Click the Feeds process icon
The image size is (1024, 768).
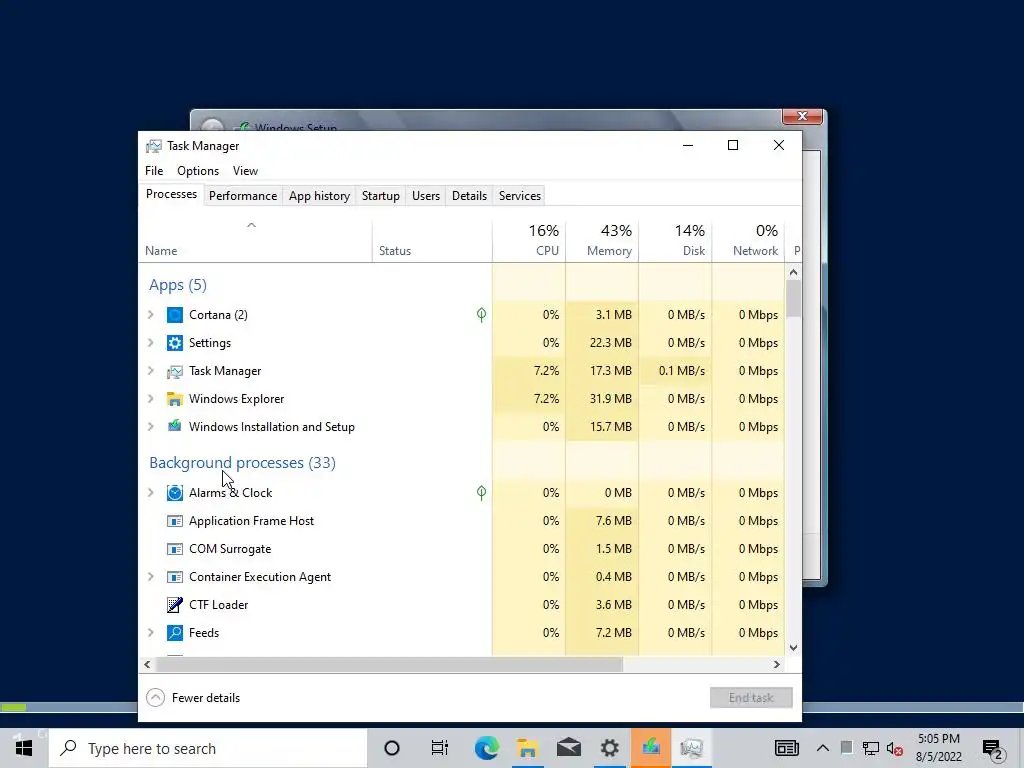174,632
